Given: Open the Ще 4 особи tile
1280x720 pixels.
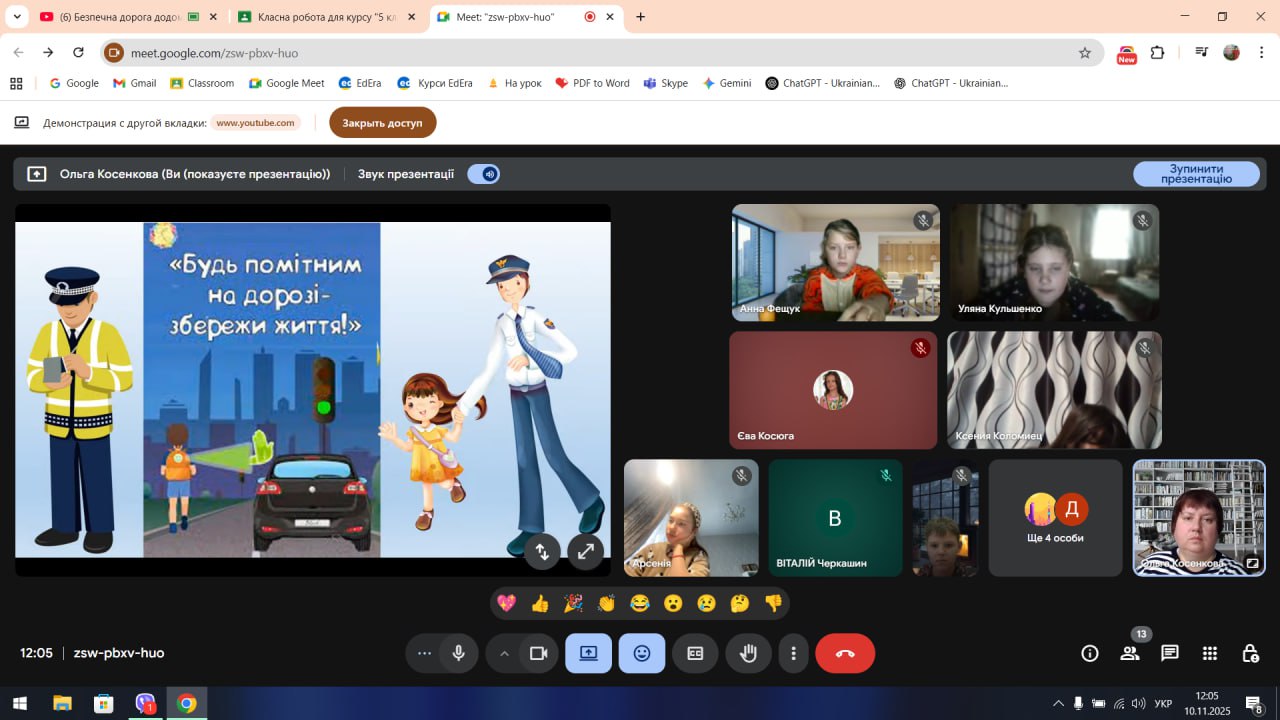Looking at the screenshot, I should coord(1055,518).
